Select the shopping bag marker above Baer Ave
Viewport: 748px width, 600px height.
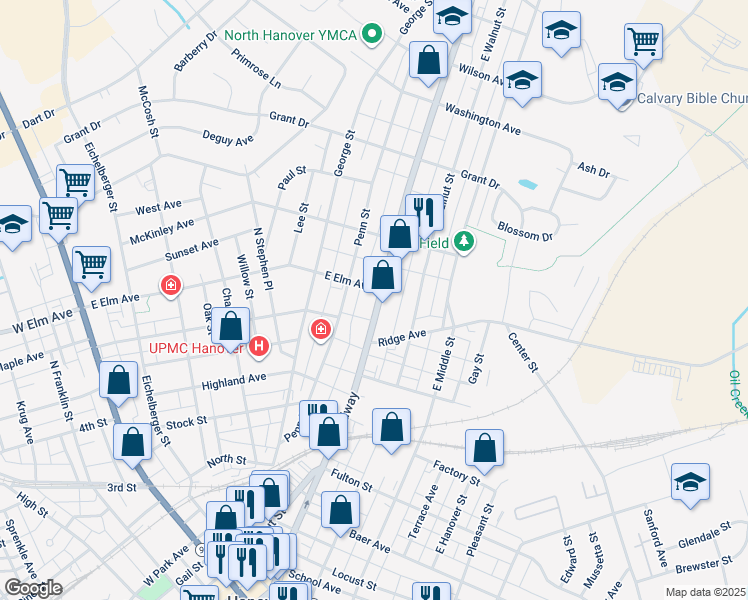coord(340,512)
